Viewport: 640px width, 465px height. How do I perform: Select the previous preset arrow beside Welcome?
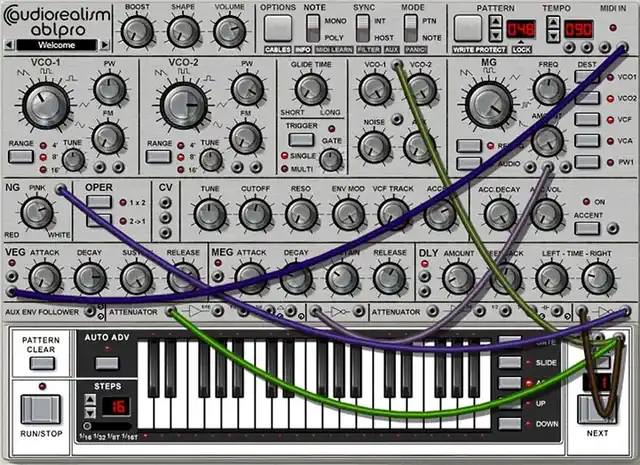tap(9, 45)
